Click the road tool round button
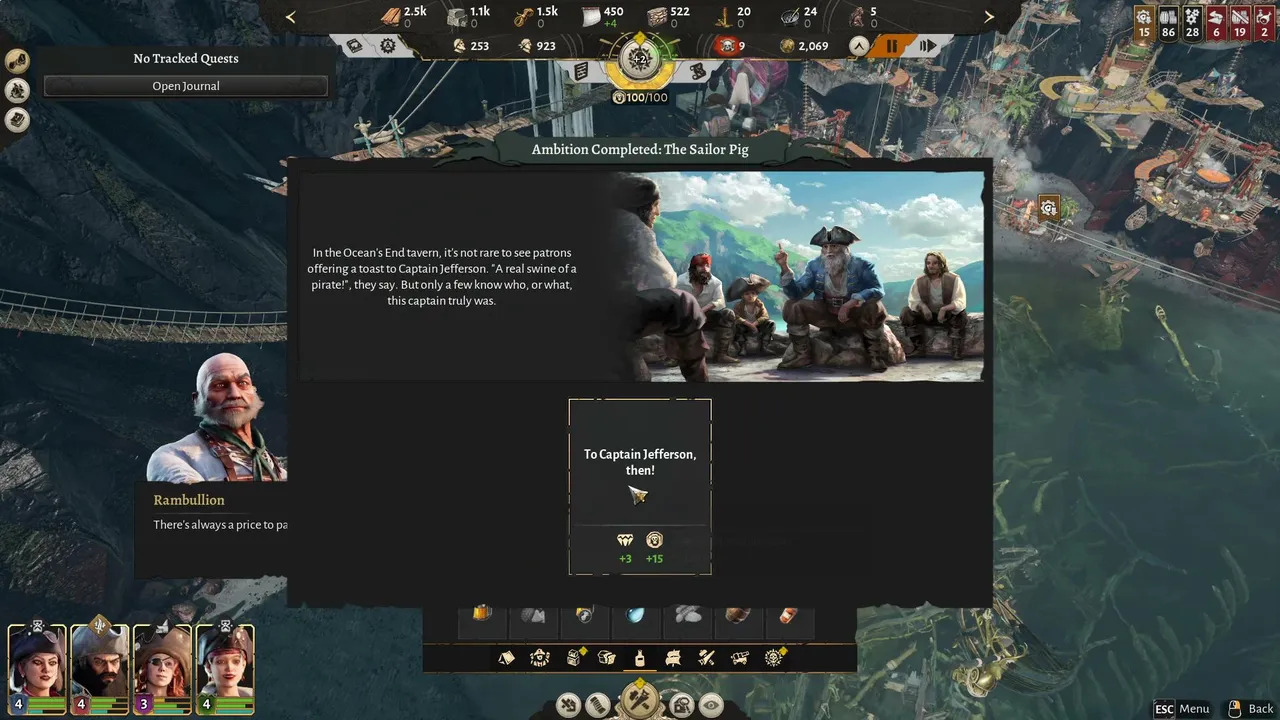This screenshot has height=720, width=1280. pyautogui.click(x=598, y=704)
